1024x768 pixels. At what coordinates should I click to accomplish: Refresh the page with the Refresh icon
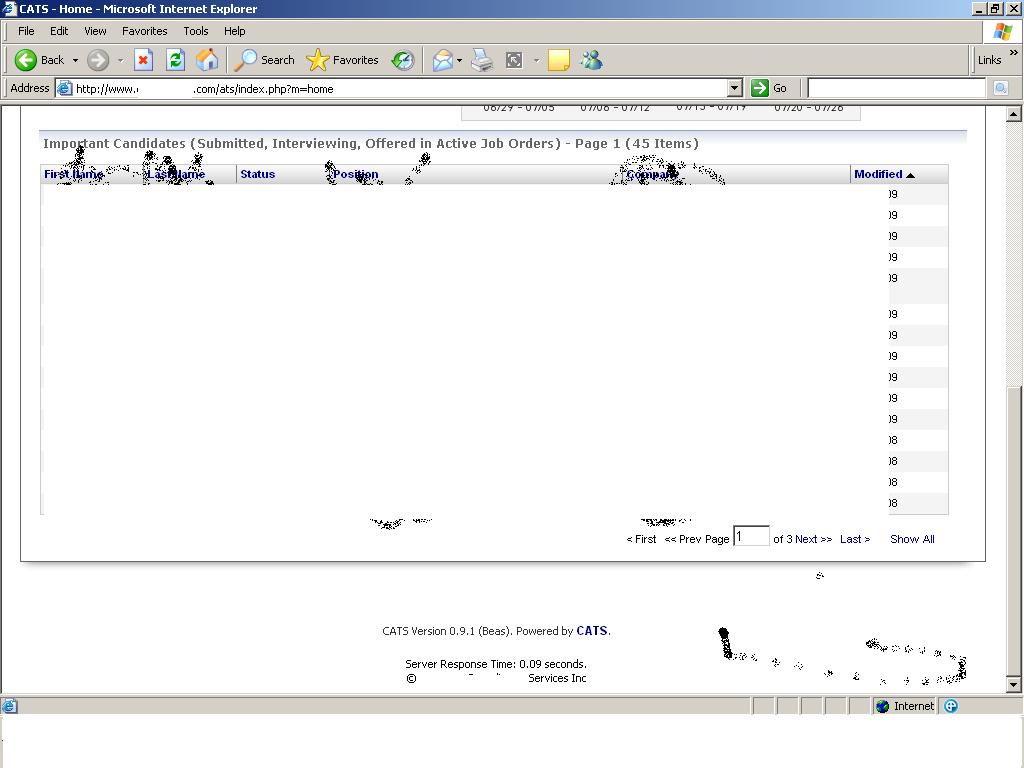click(x=175, y=60)
